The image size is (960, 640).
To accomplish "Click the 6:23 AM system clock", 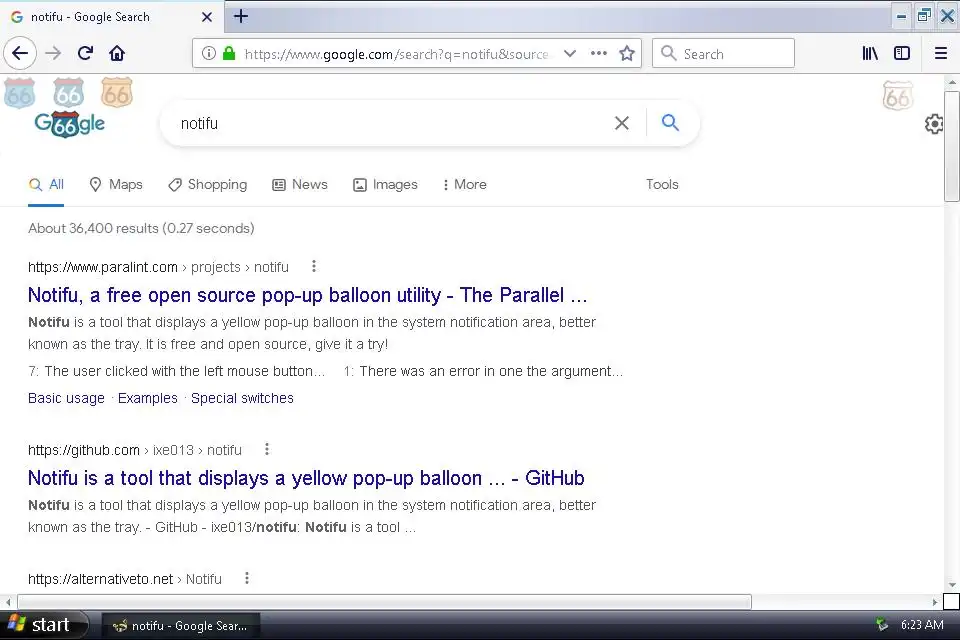I will (x=922, y=625).
